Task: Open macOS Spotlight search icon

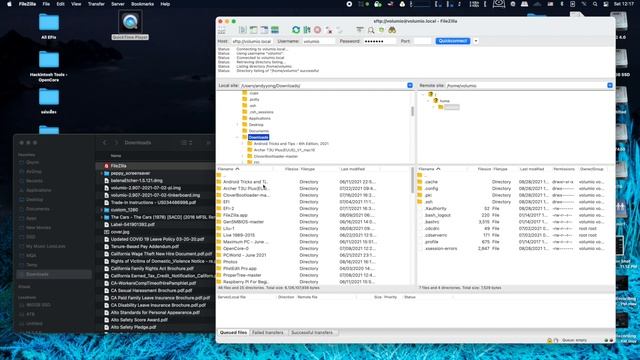Action: pos(595,4)
